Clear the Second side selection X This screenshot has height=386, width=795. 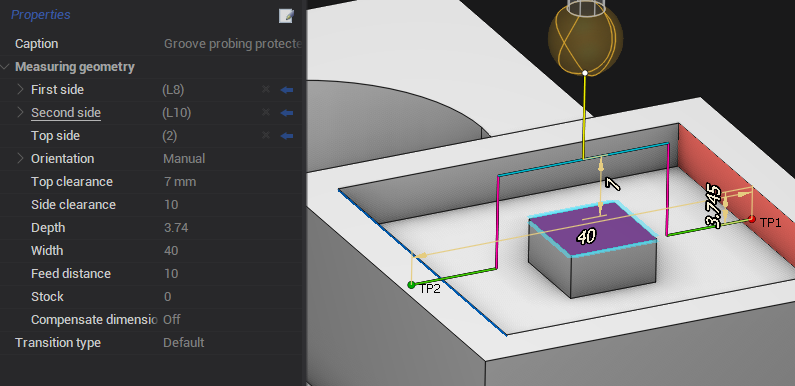point(265,113)
